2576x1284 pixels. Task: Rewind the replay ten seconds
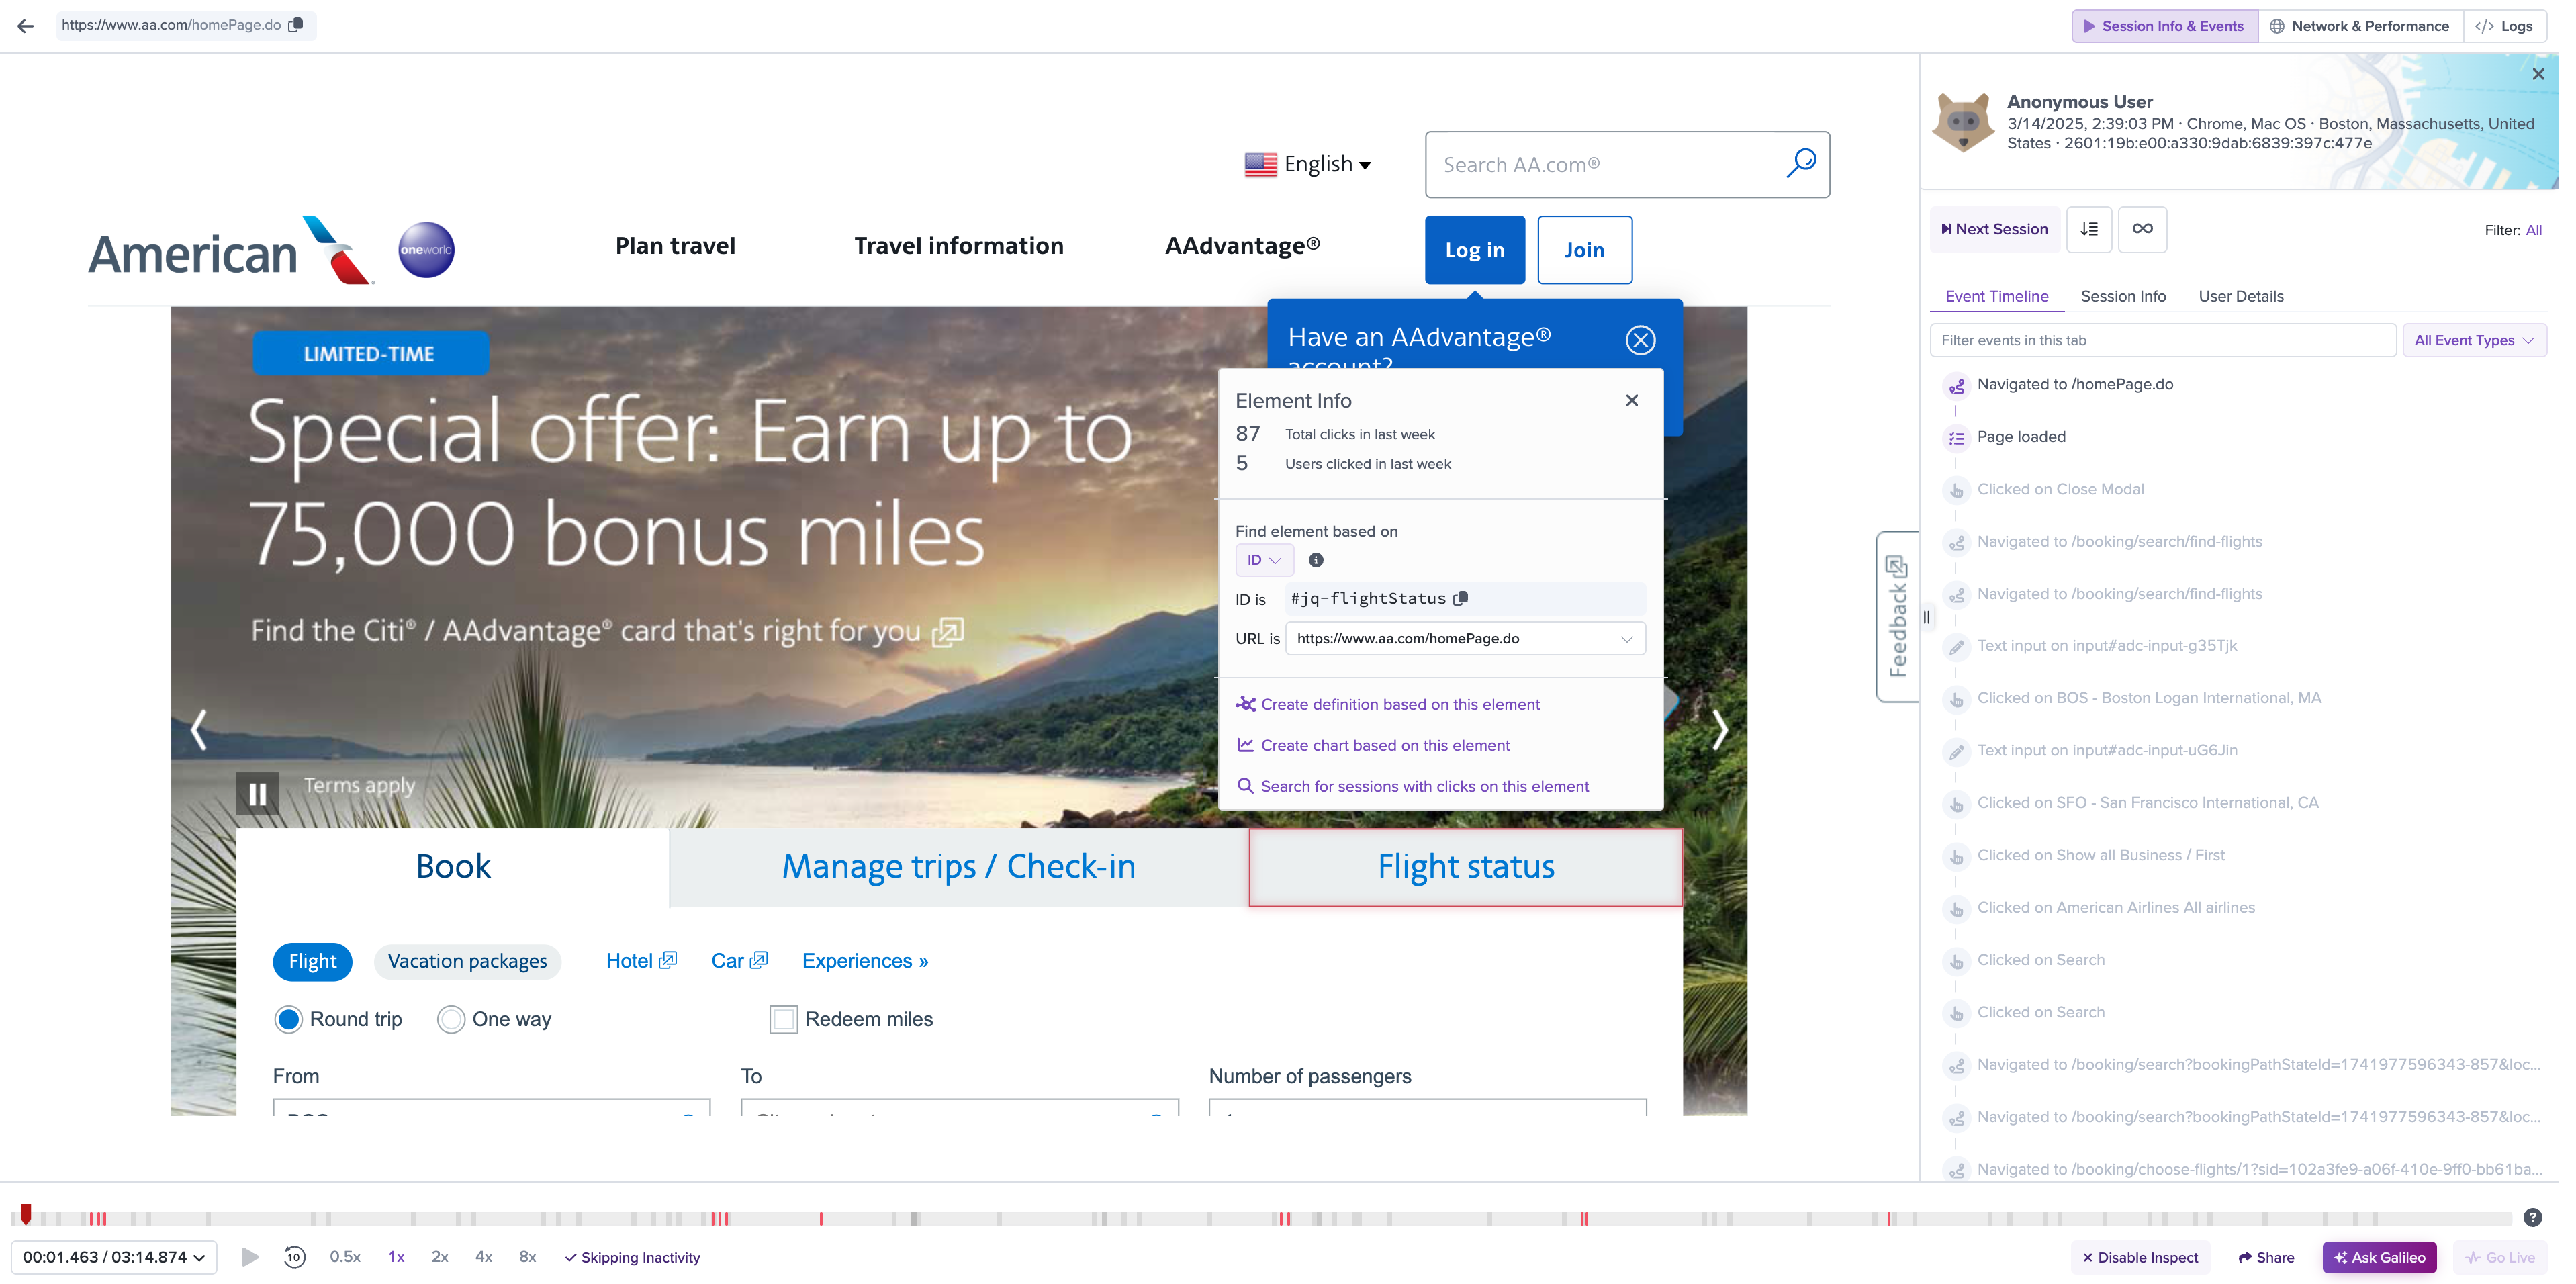pos(295,1257)
